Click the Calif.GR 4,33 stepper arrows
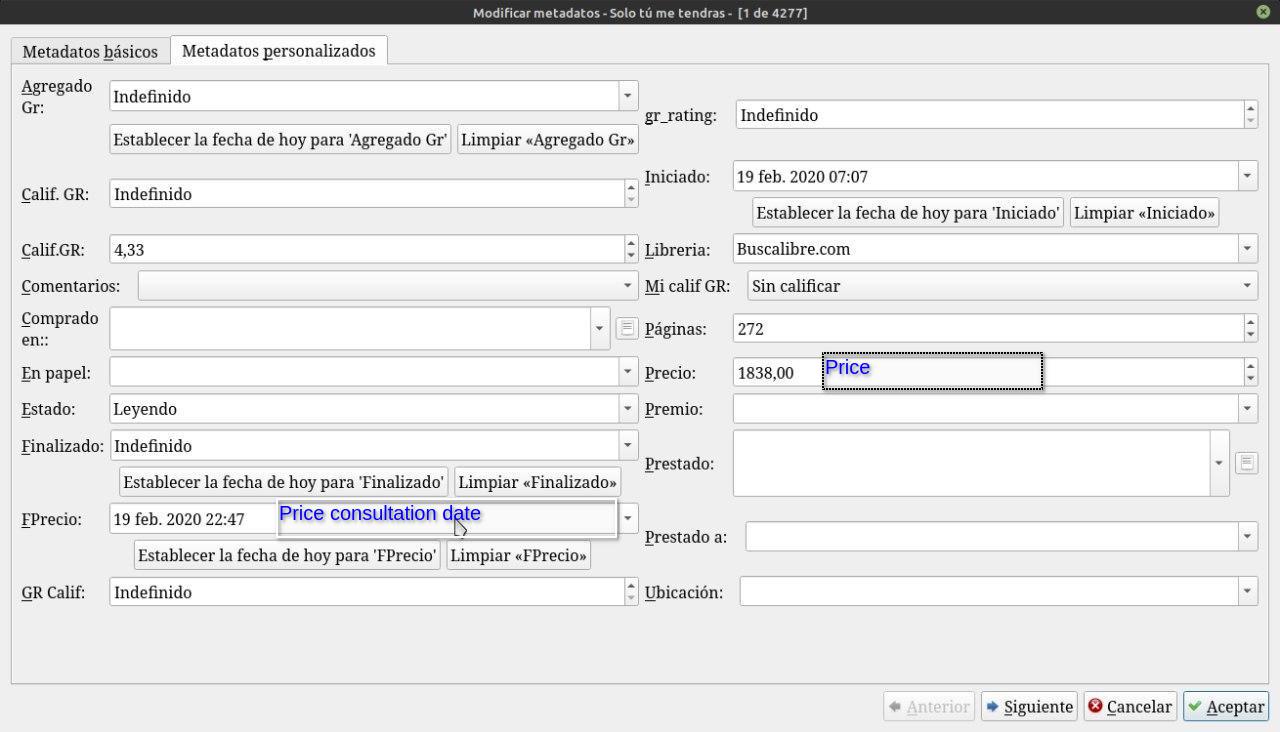 coord(630,249)
